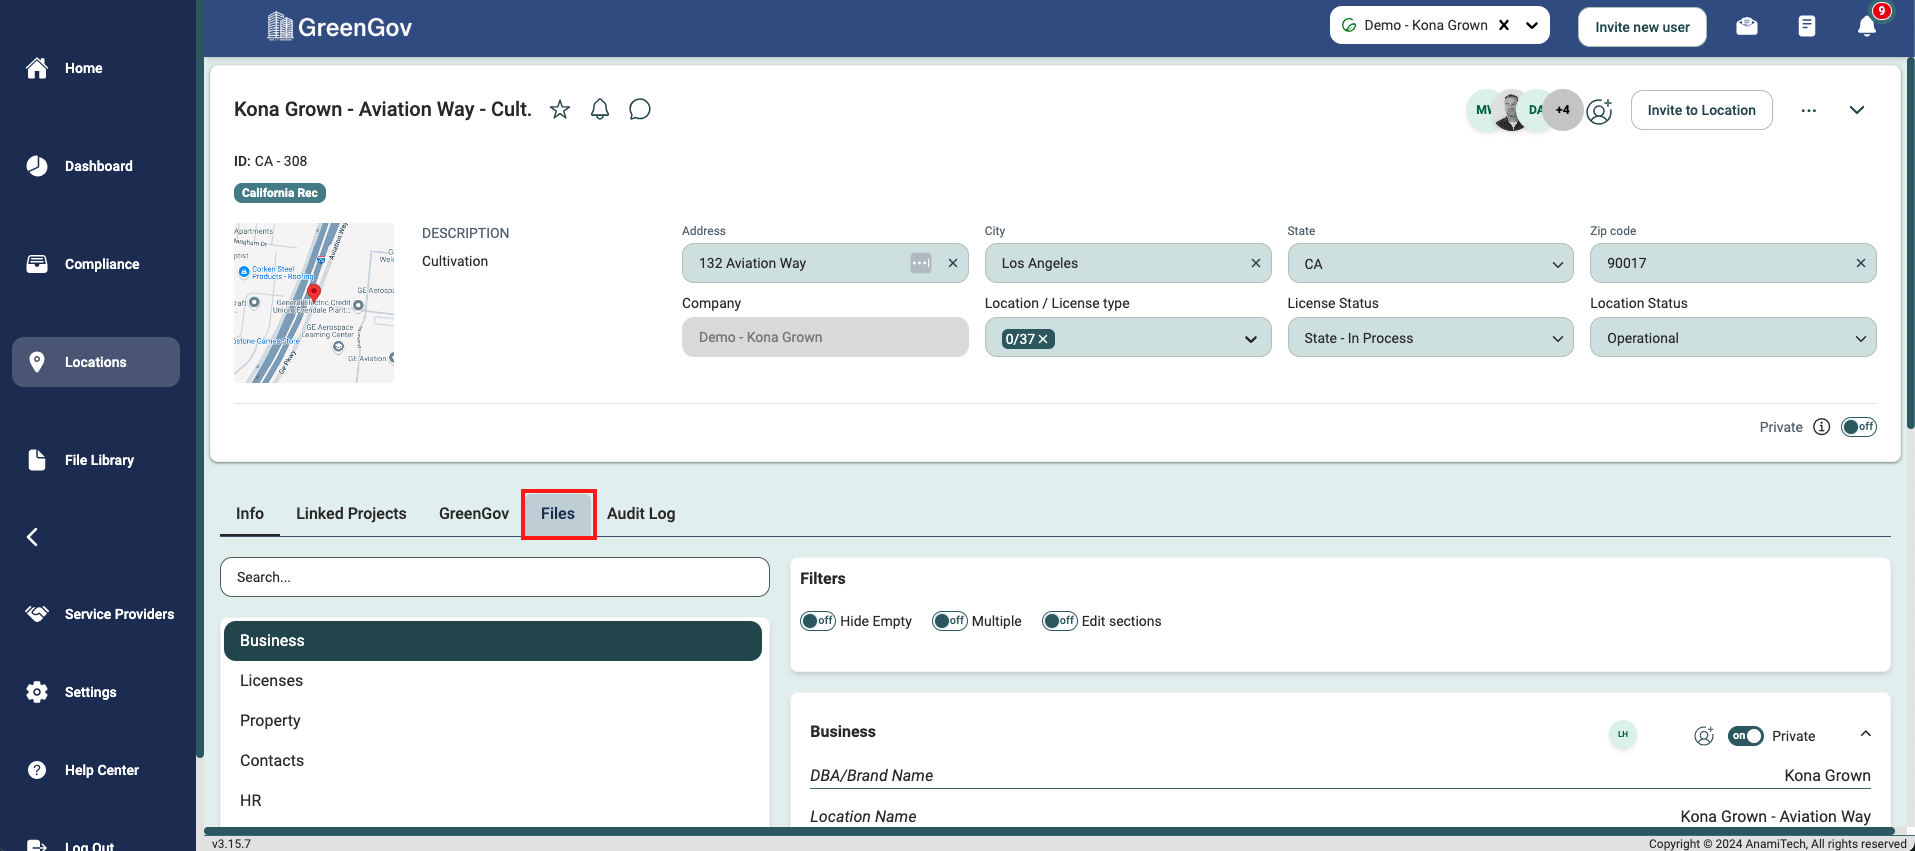The height and width of the screenshot is (851, 1915).
Task: Click the ID: CA - 308 text
Action: click(271, 161)
